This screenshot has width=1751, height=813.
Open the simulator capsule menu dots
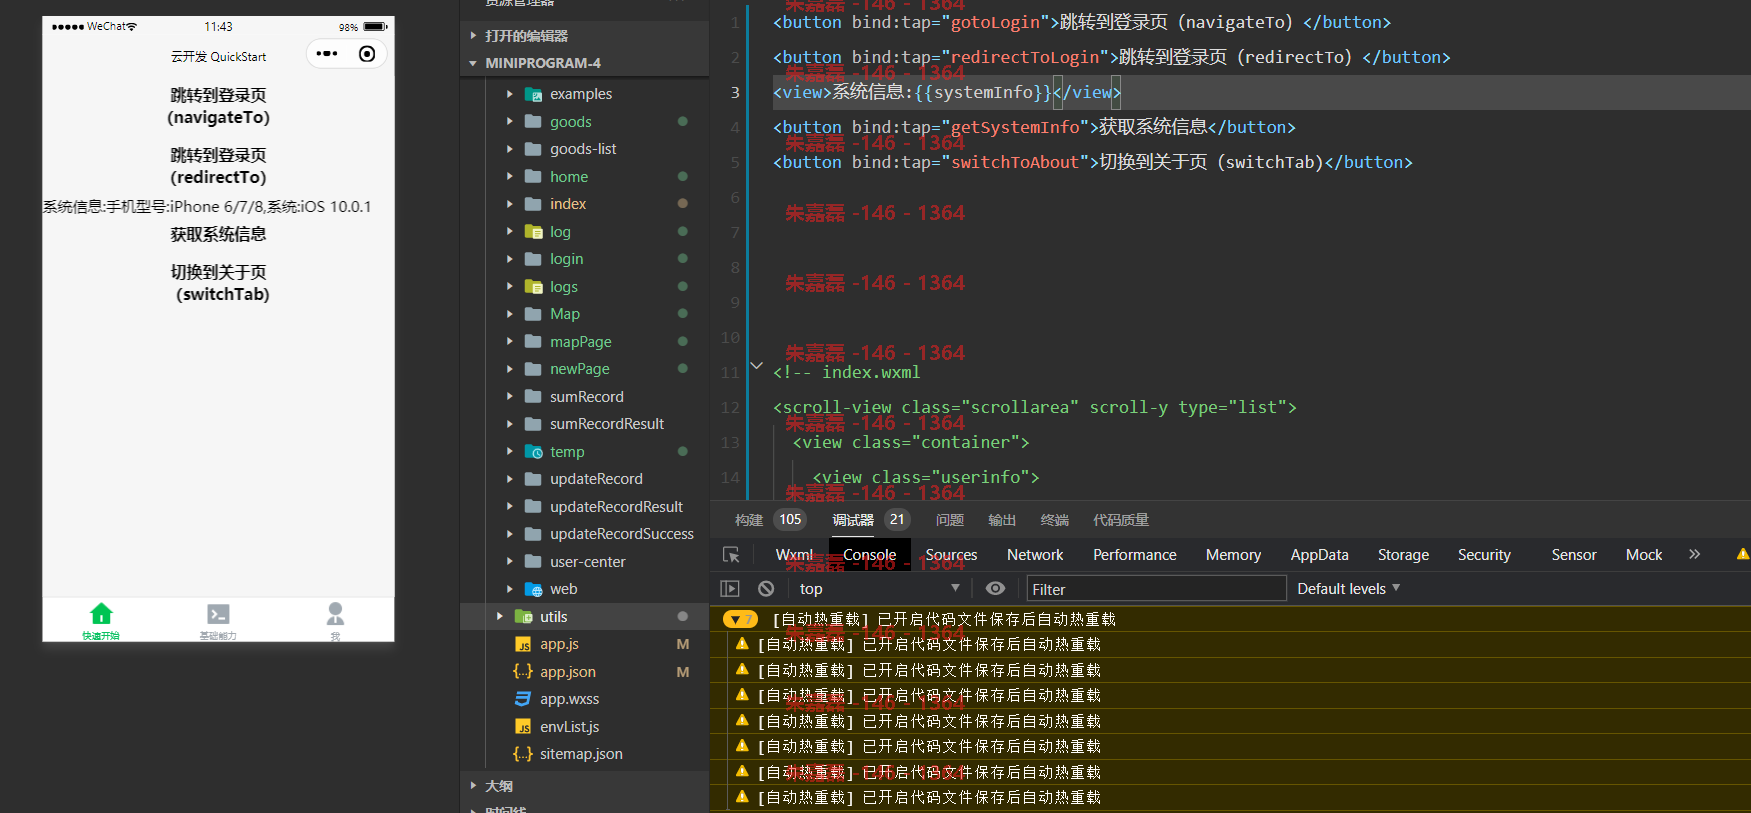click(326, 54)
